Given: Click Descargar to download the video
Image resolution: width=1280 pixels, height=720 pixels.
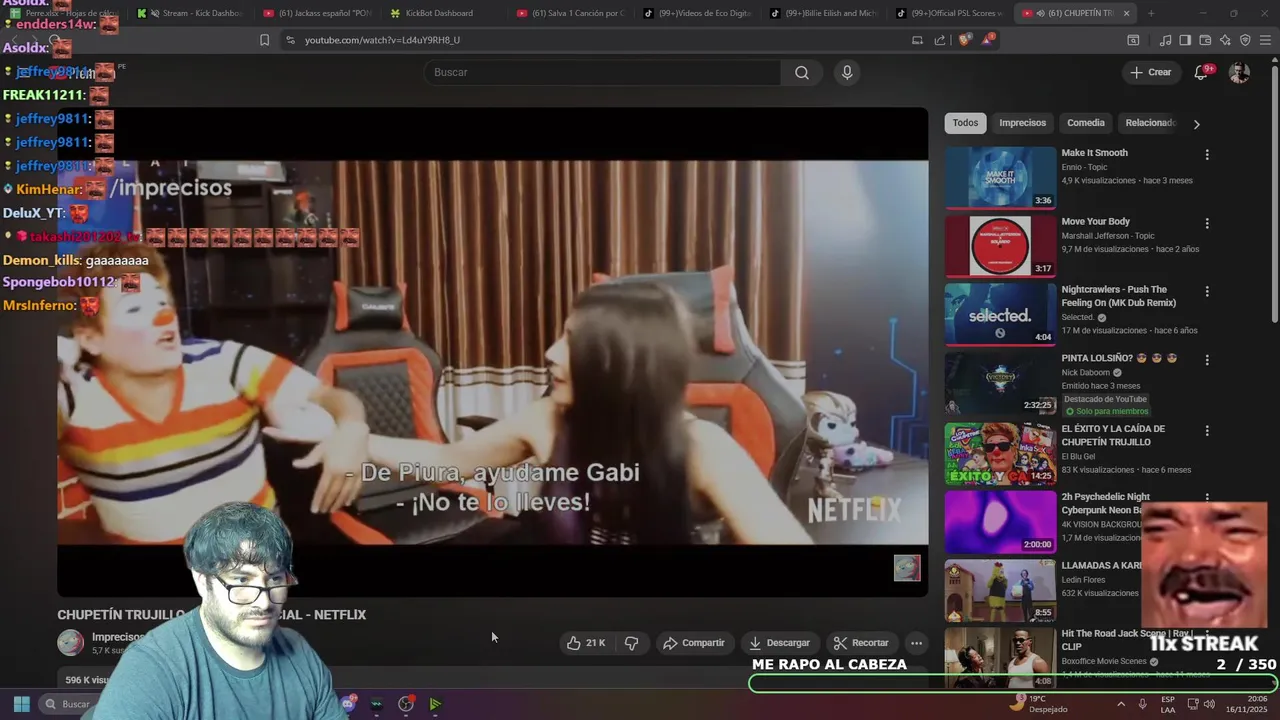Looking at the screenshot, I should [x=779, y=643].
